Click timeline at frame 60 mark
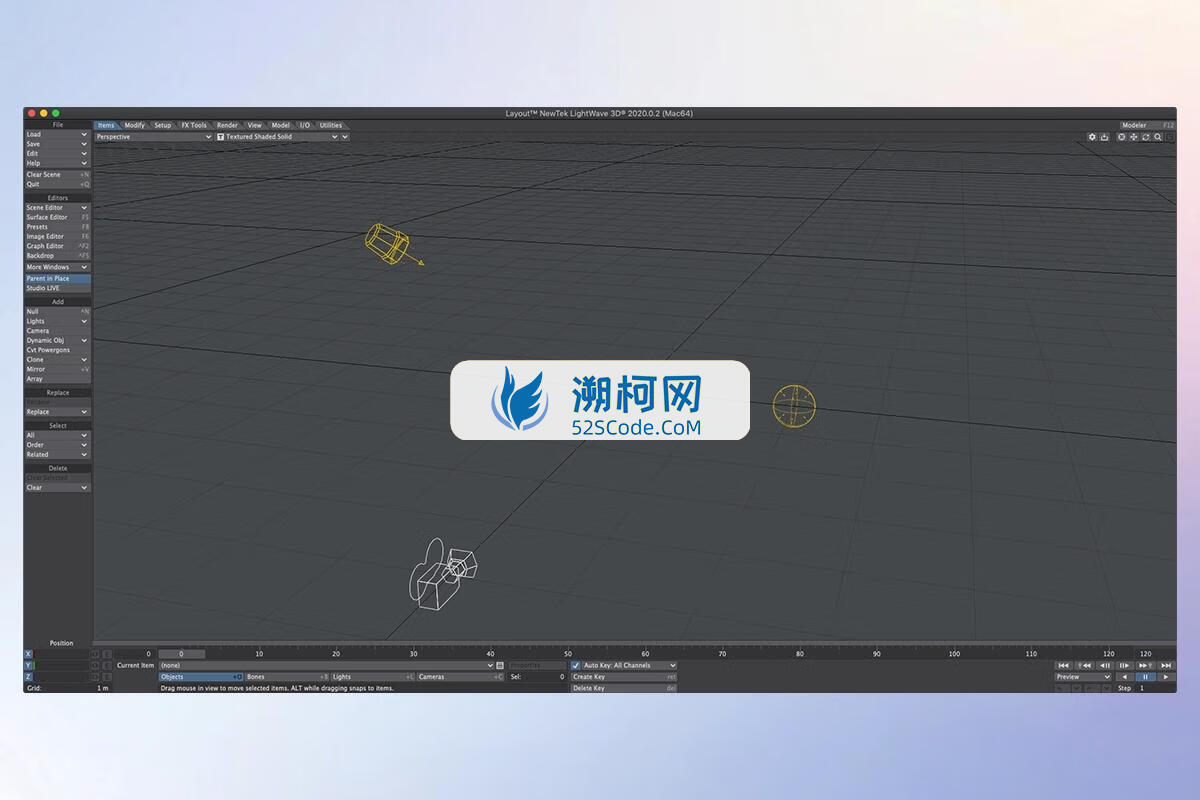1200x800 pixels. tap(645, 654)
